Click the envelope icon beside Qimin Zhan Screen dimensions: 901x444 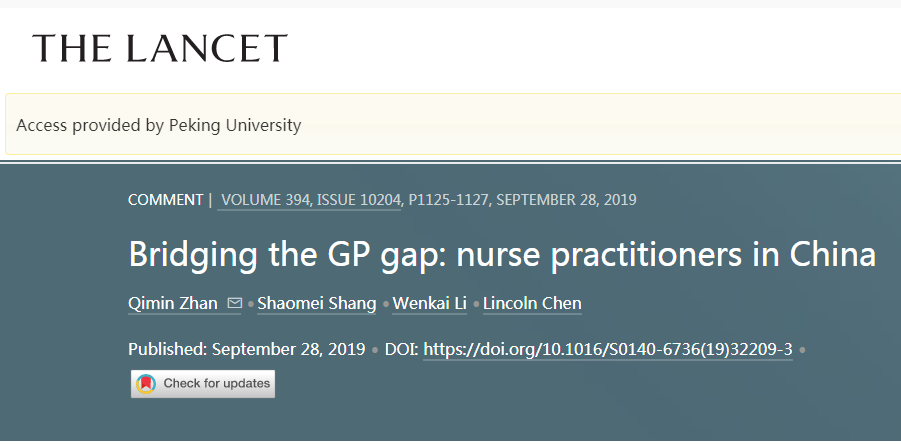pyautogui.click(x=235, y=304)
